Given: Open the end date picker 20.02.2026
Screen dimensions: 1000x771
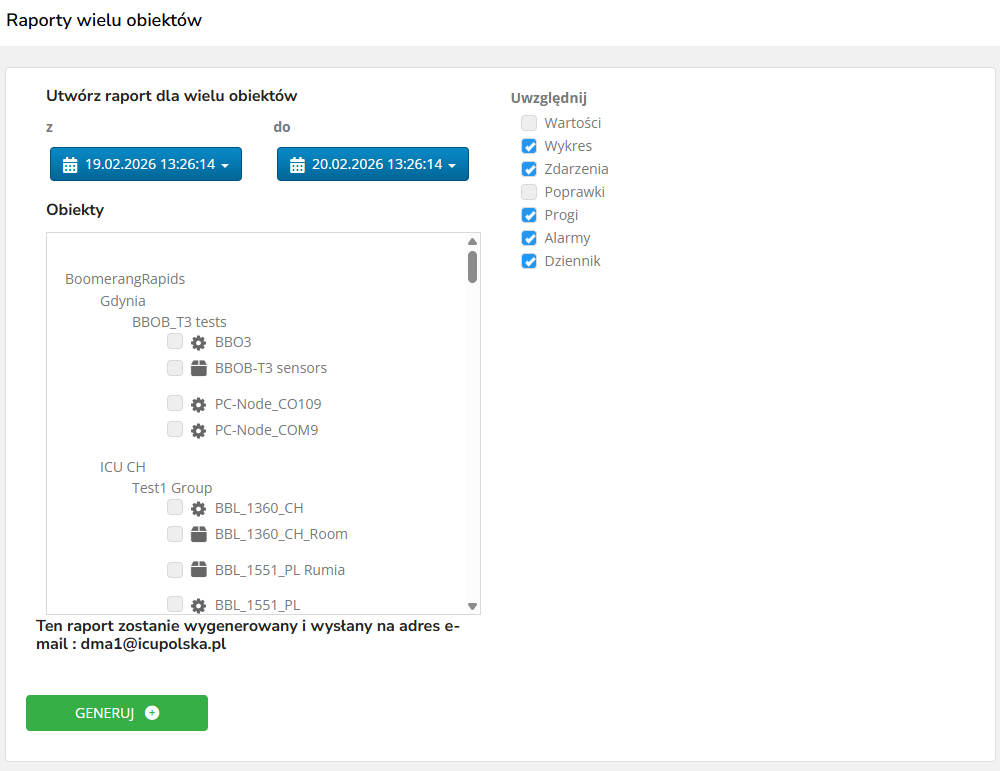Looking at the screenshot, I should click(x=373, y=164).
